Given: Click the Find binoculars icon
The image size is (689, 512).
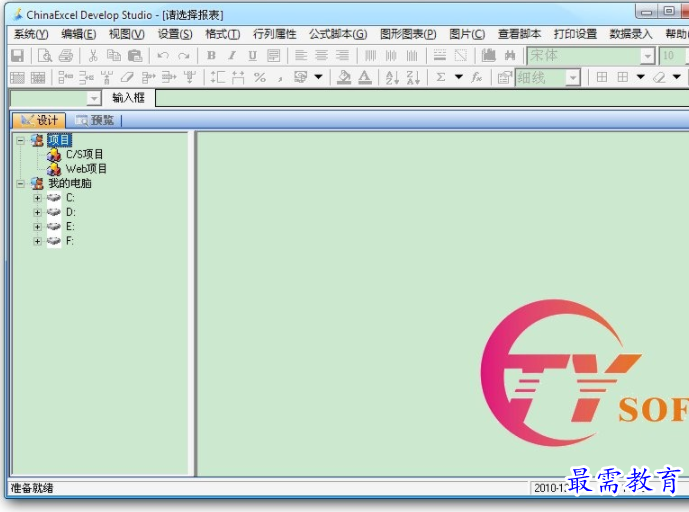Looking at the screenshot, I should (510, 56).
